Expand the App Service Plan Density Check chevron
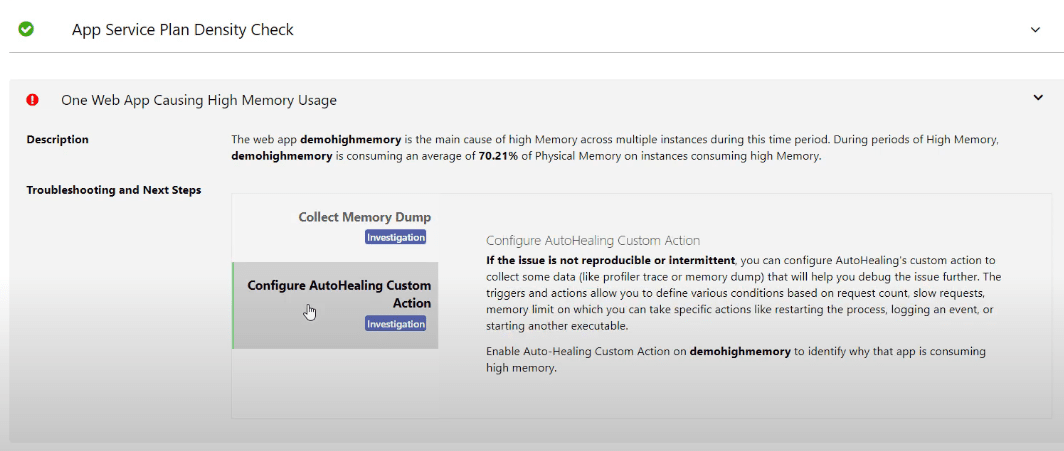Image resolution: width=1064 pixels, height=451 pixels. [x=1035, y=30]
